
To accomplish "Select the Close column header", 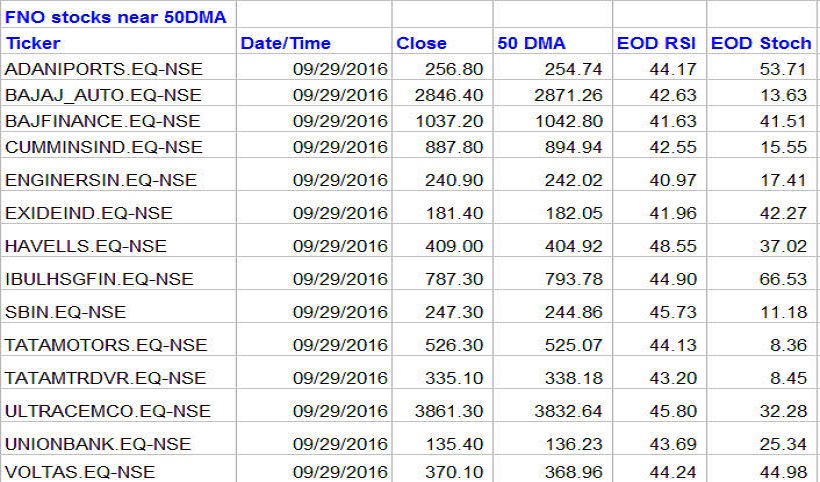I will point(421,43).
